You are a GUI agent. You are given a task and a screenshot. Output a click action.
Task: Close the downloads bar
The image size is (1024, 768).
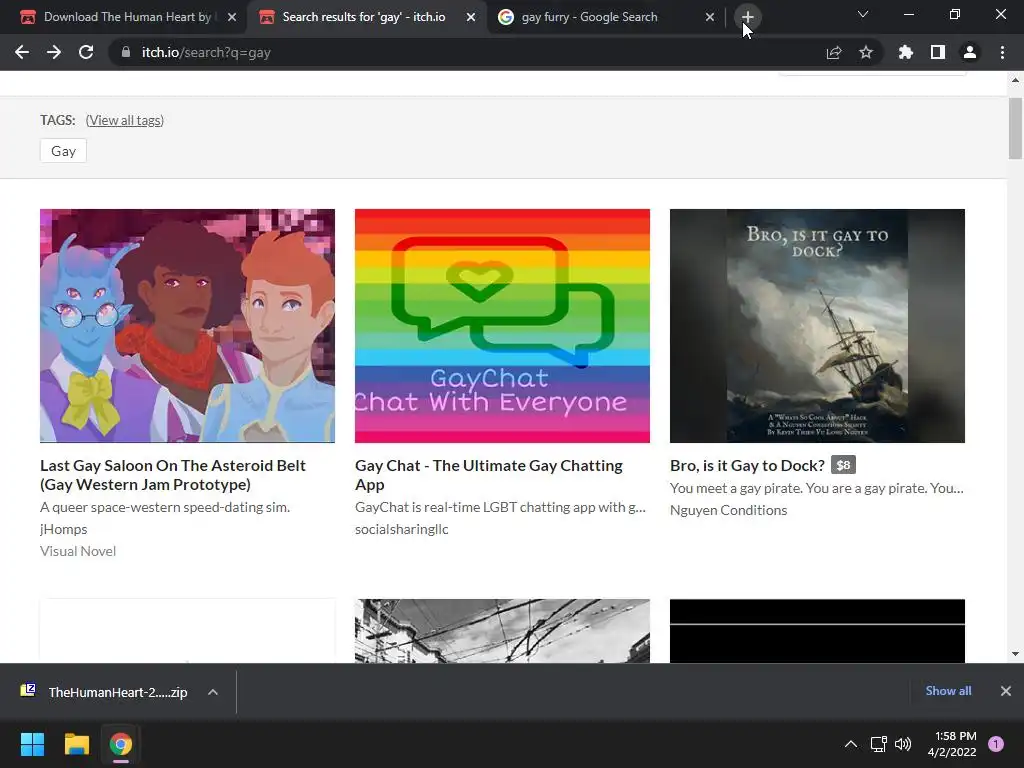[x=1006, y=691]
